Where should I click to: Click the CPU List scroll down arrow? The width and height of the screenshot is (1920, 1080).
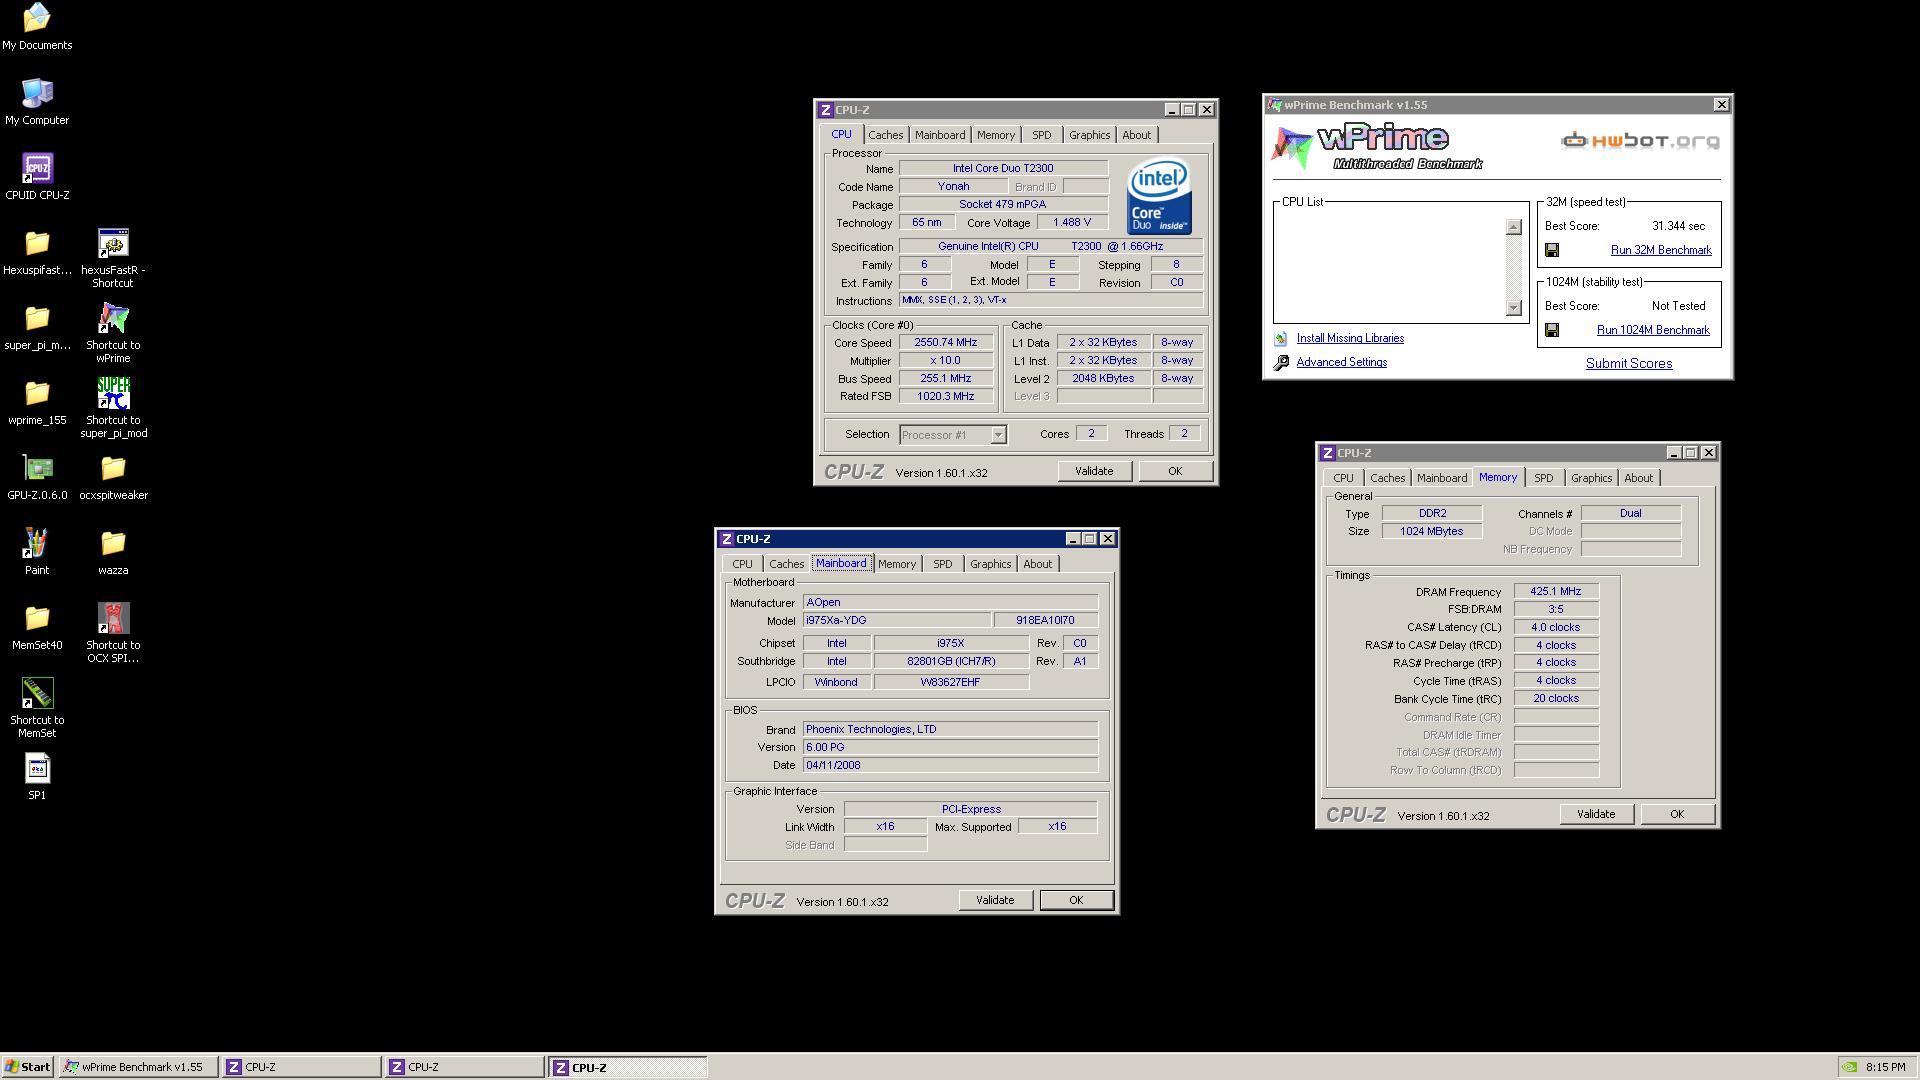pos(1513,307)
